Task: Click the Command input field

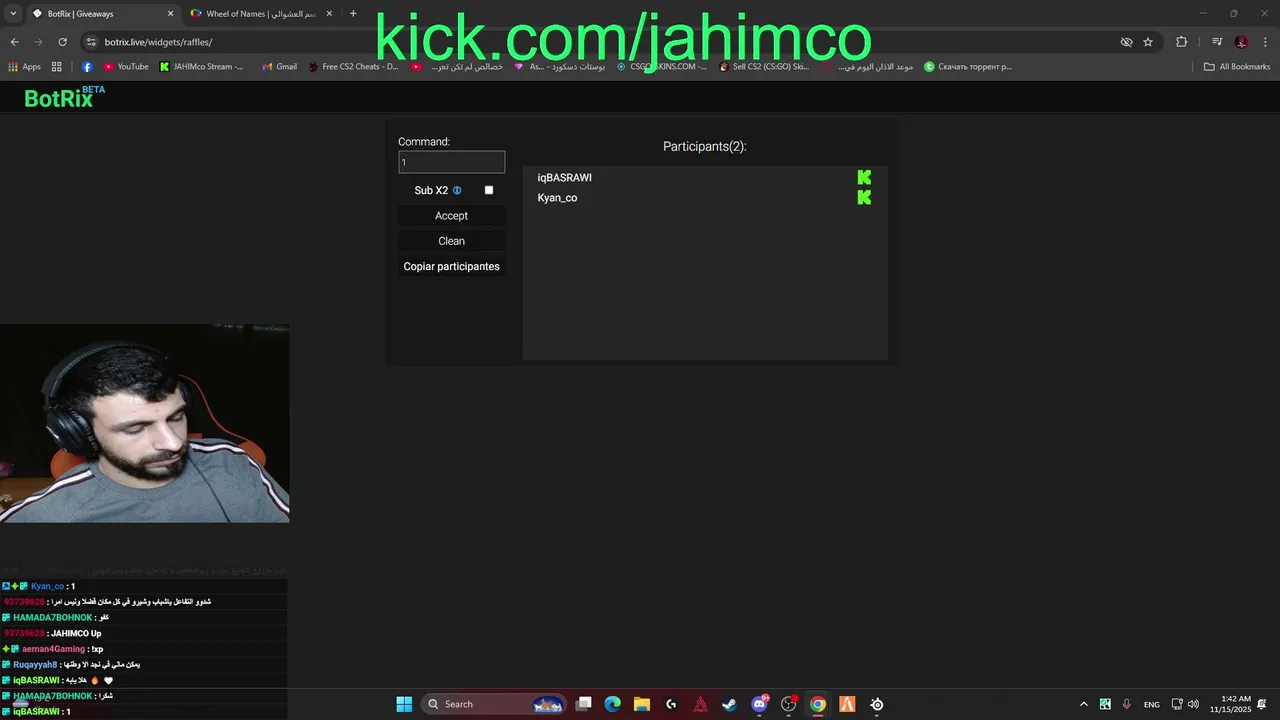Action: click(x=451, y=162)
